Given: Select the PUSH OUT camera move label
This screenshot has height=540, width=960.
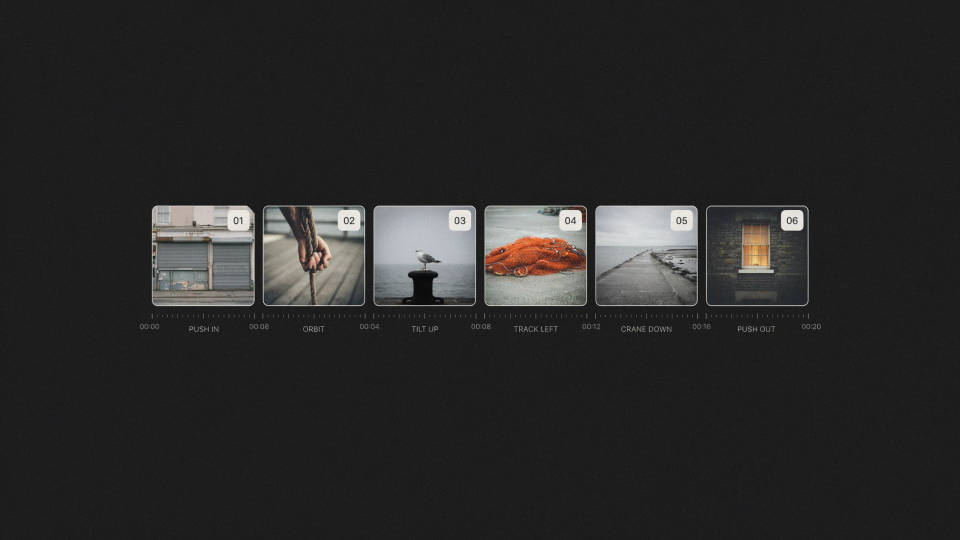Looking at the screenshot, I should click(756, 329).
